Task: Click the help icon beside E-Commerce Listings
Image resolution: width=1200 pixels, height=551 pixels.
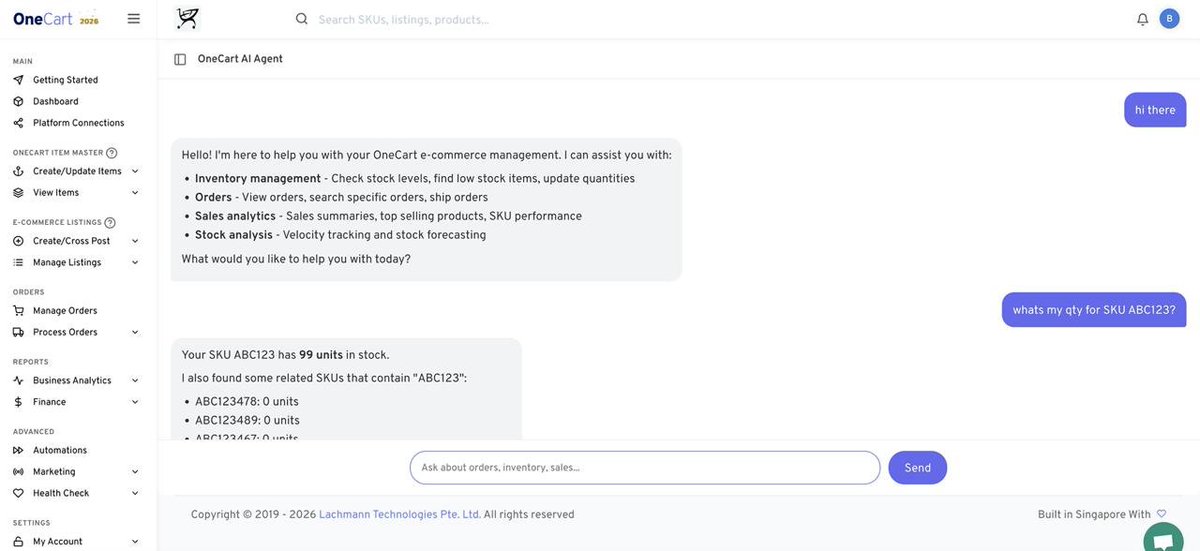Action: pyautogui.click(x=110, y=222)
